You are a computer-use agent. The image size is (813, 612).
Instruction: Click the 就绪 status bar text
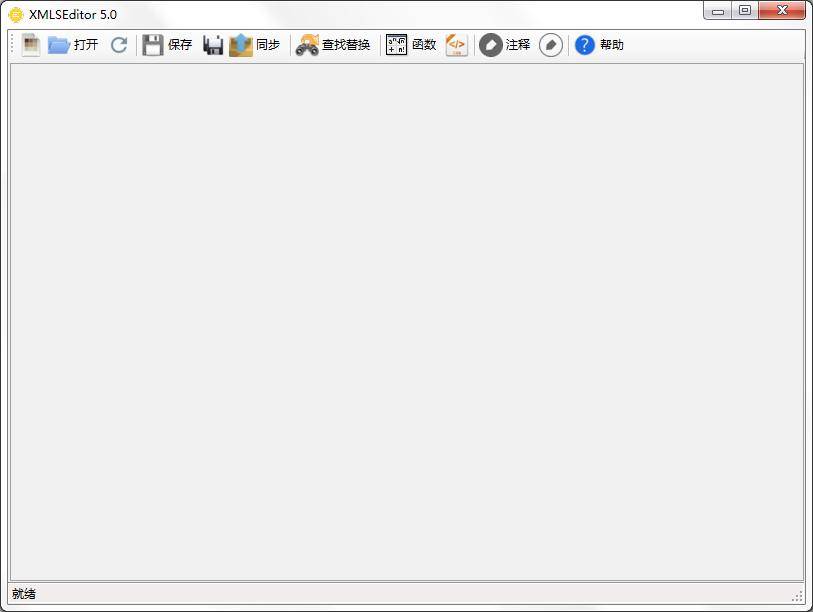click(x=24, y=594)
